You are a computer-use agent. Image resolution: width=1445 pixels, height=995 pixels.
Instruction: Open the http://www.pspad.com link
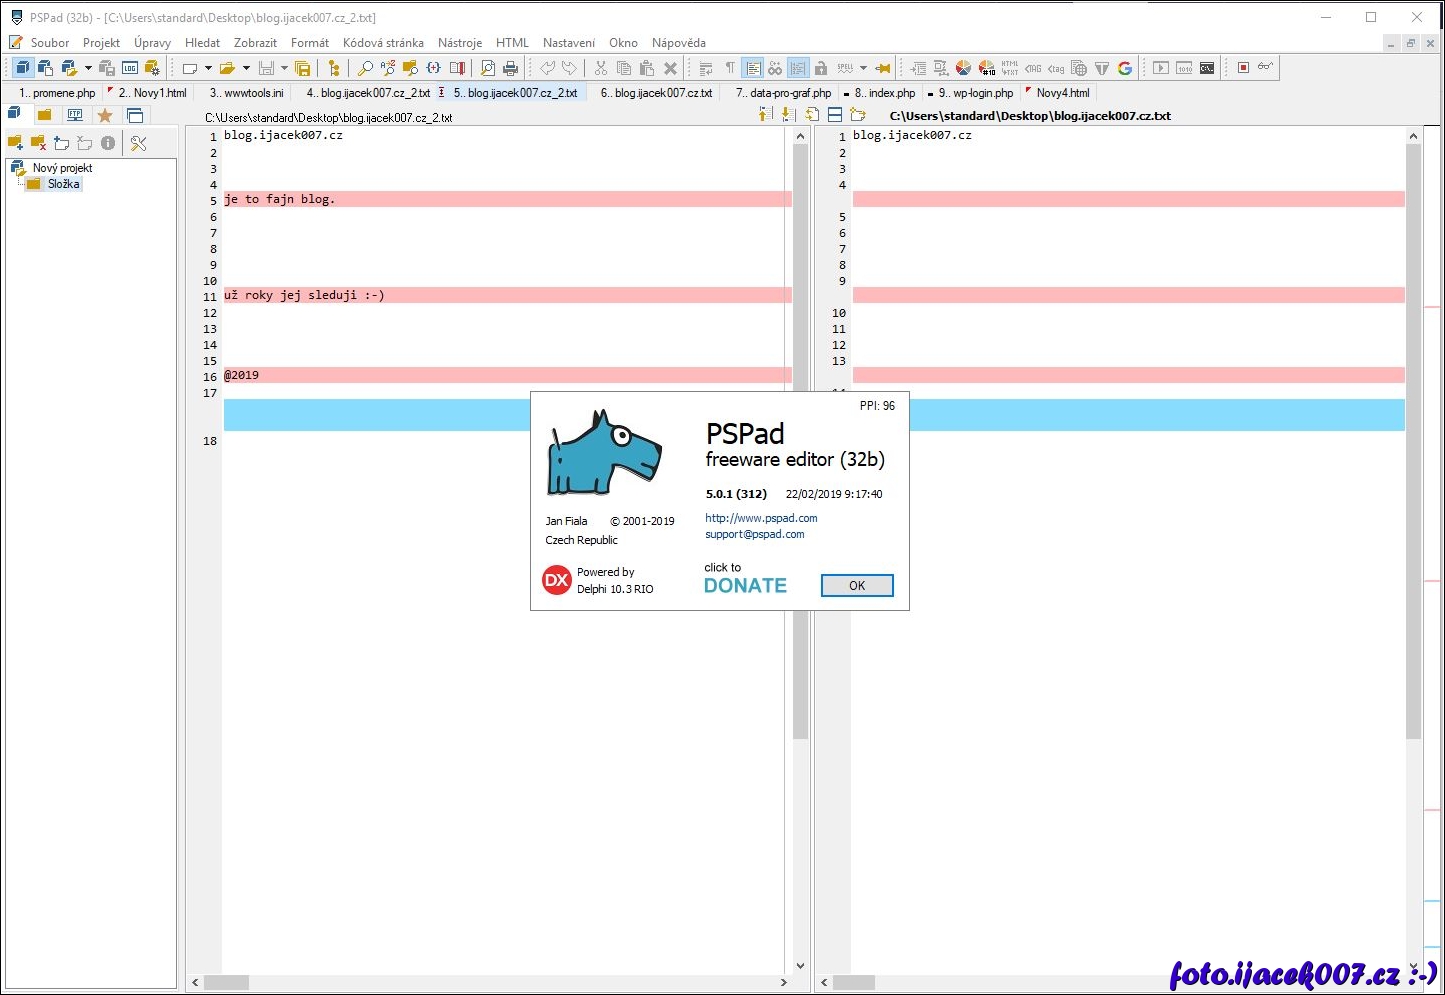coord(761,518)
